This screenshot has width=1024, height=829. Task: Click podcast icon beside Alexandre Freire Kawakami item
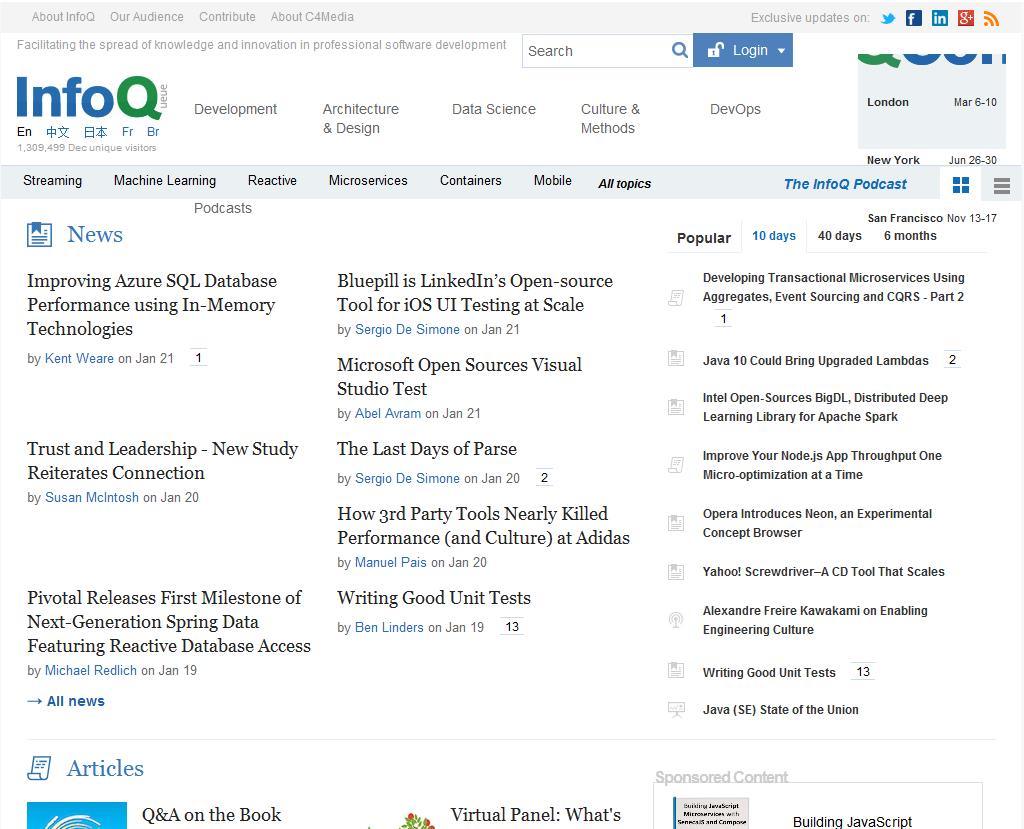676,619
